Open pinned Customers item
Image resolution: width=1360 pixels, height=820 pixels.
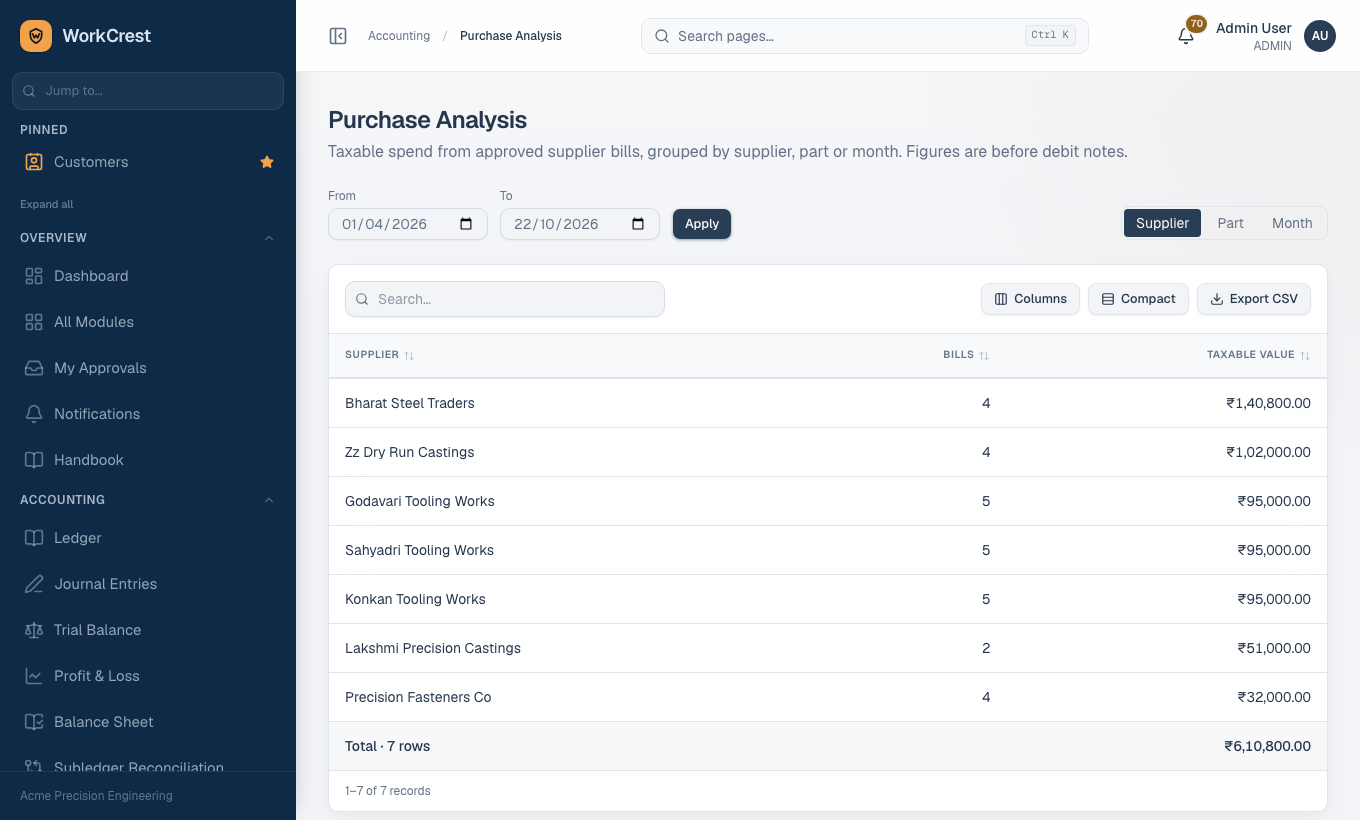point(130,162)
